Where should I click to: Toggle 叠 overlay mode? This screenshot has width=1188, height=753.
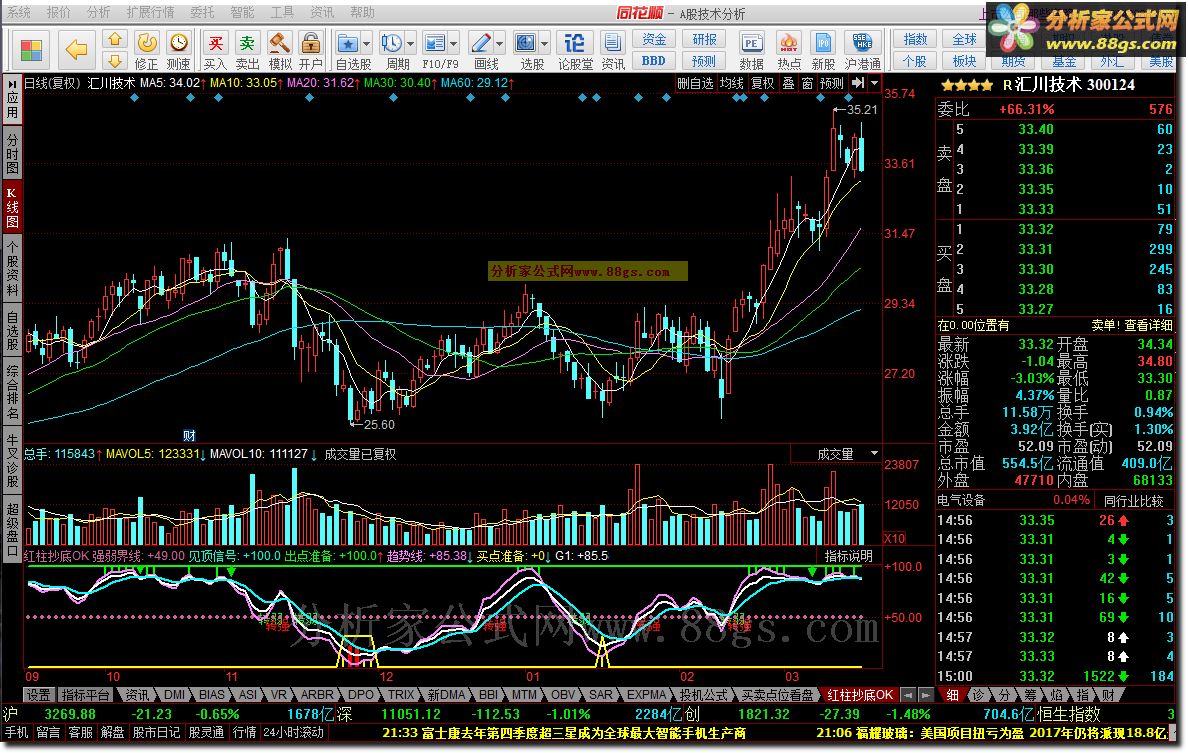[788, 83]
